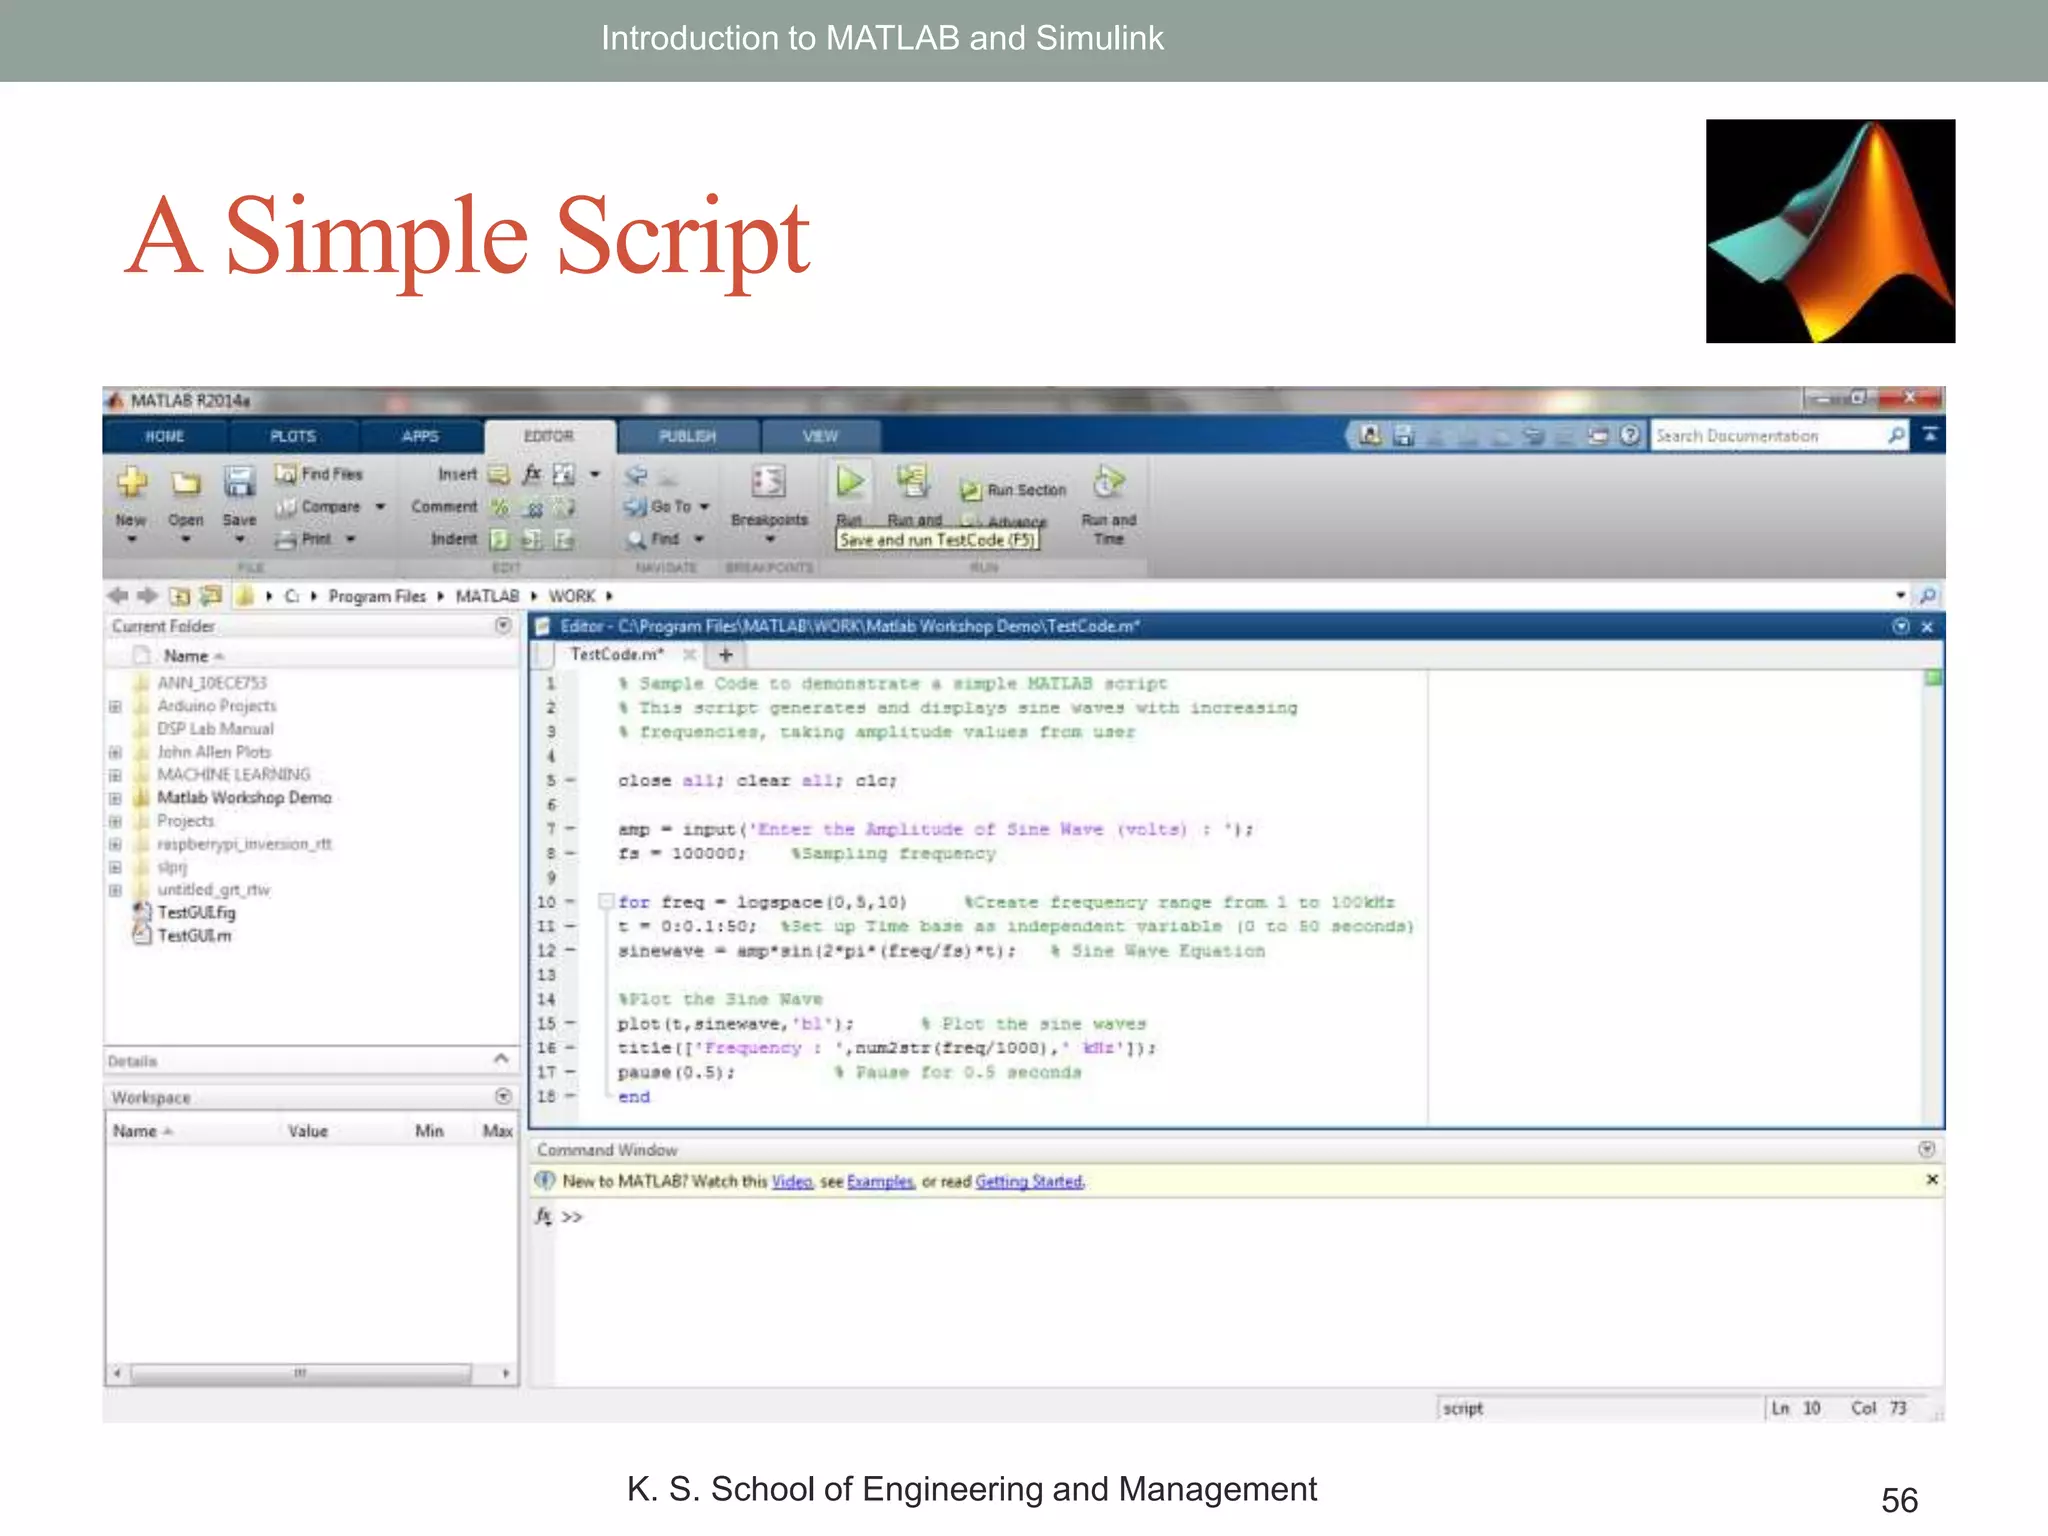2048x1536 pixels.
Task: Open Command Window actions menu
Action: pos(1927,1150)
